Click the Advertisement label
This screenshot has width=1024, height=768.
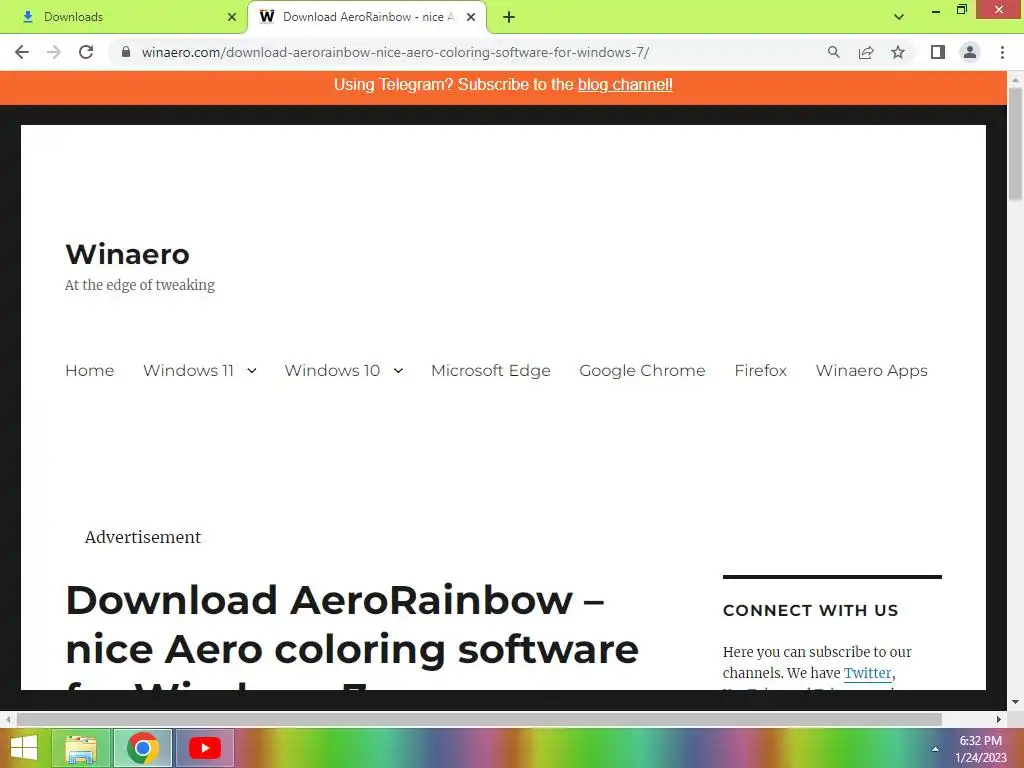click(x=142, y=537)
